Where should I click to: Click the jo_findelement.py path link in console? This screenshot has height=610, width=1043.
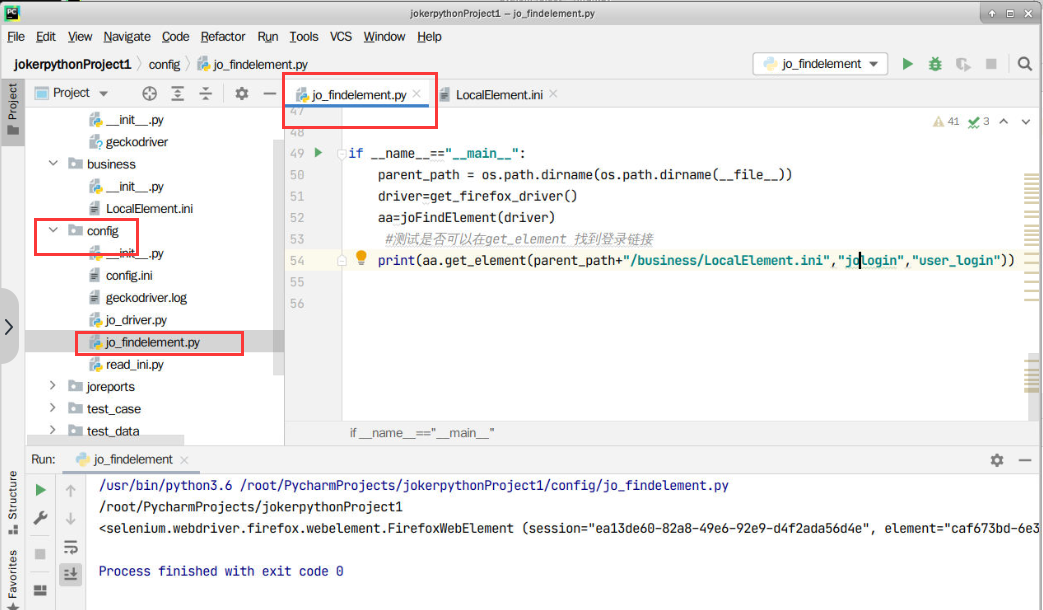point(484,486)
